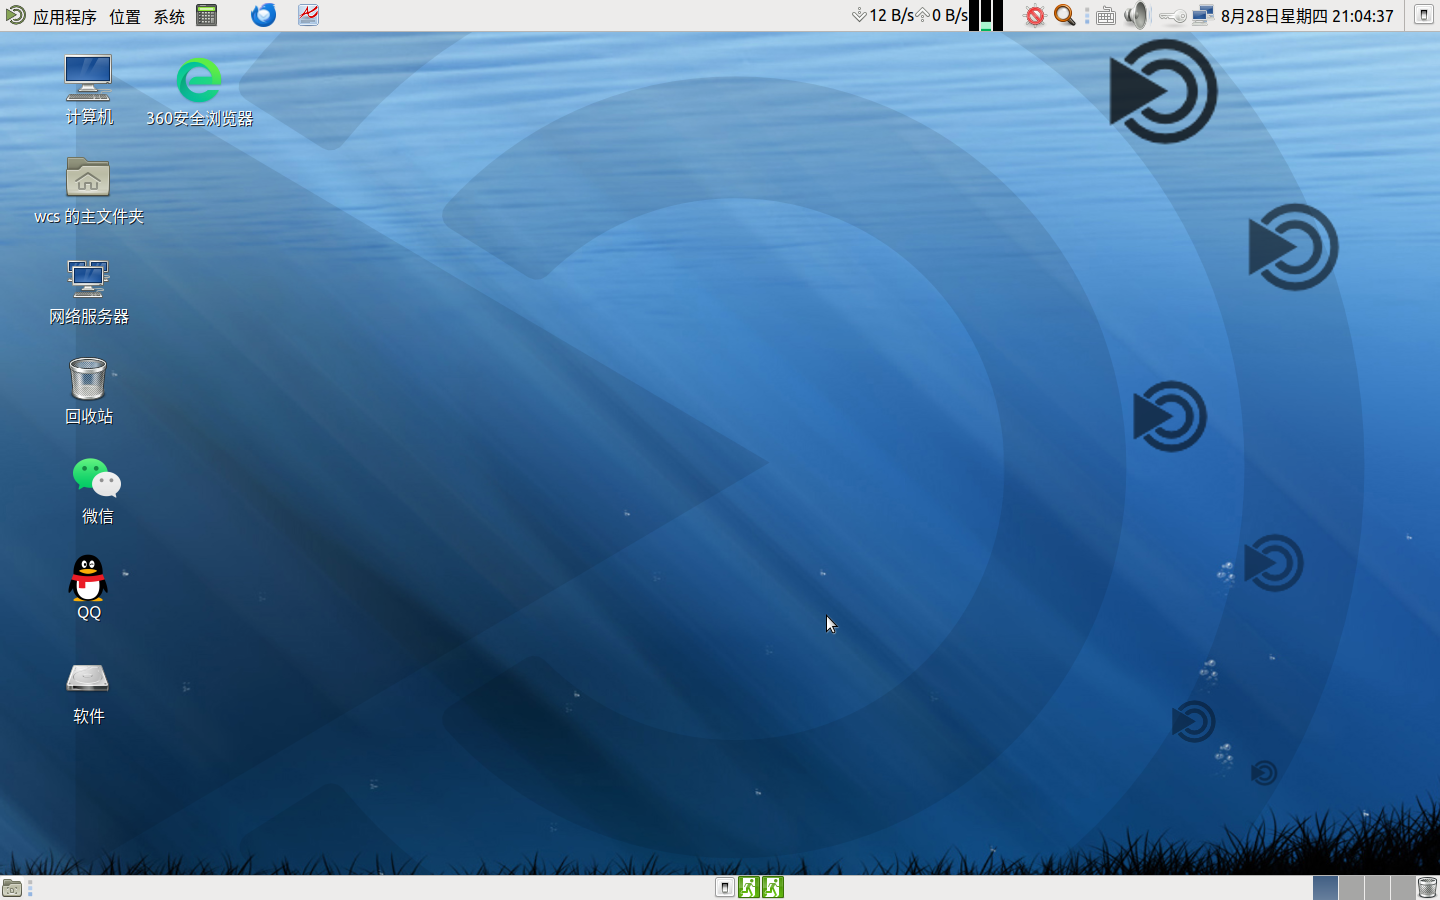Open the trash applet on the bottom panel
1440x900 pixels.
click(1428, 888)
